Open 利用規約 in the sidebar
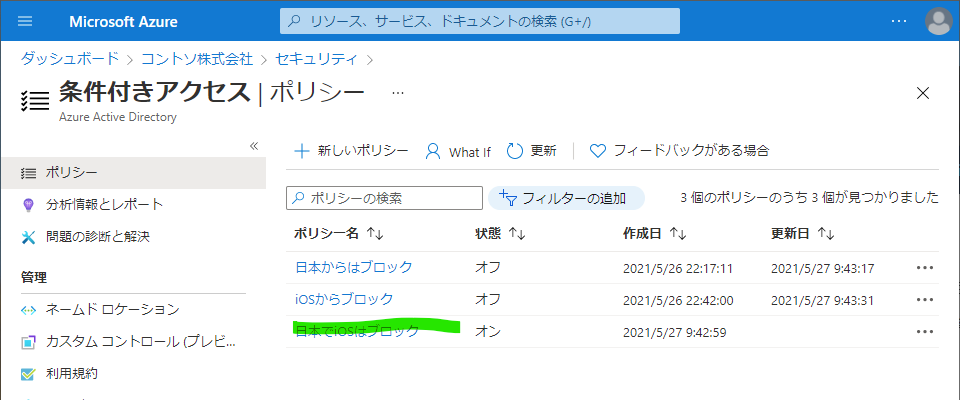 [x=72, y=373]
